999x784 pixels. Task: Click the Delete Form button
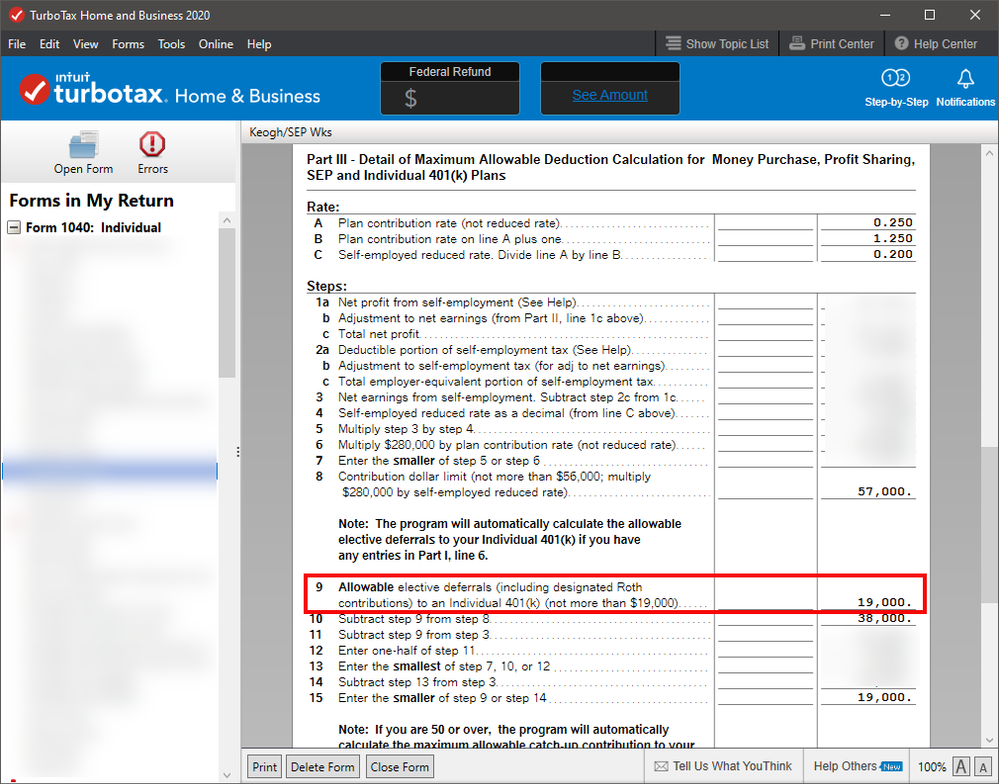(322, 767)
